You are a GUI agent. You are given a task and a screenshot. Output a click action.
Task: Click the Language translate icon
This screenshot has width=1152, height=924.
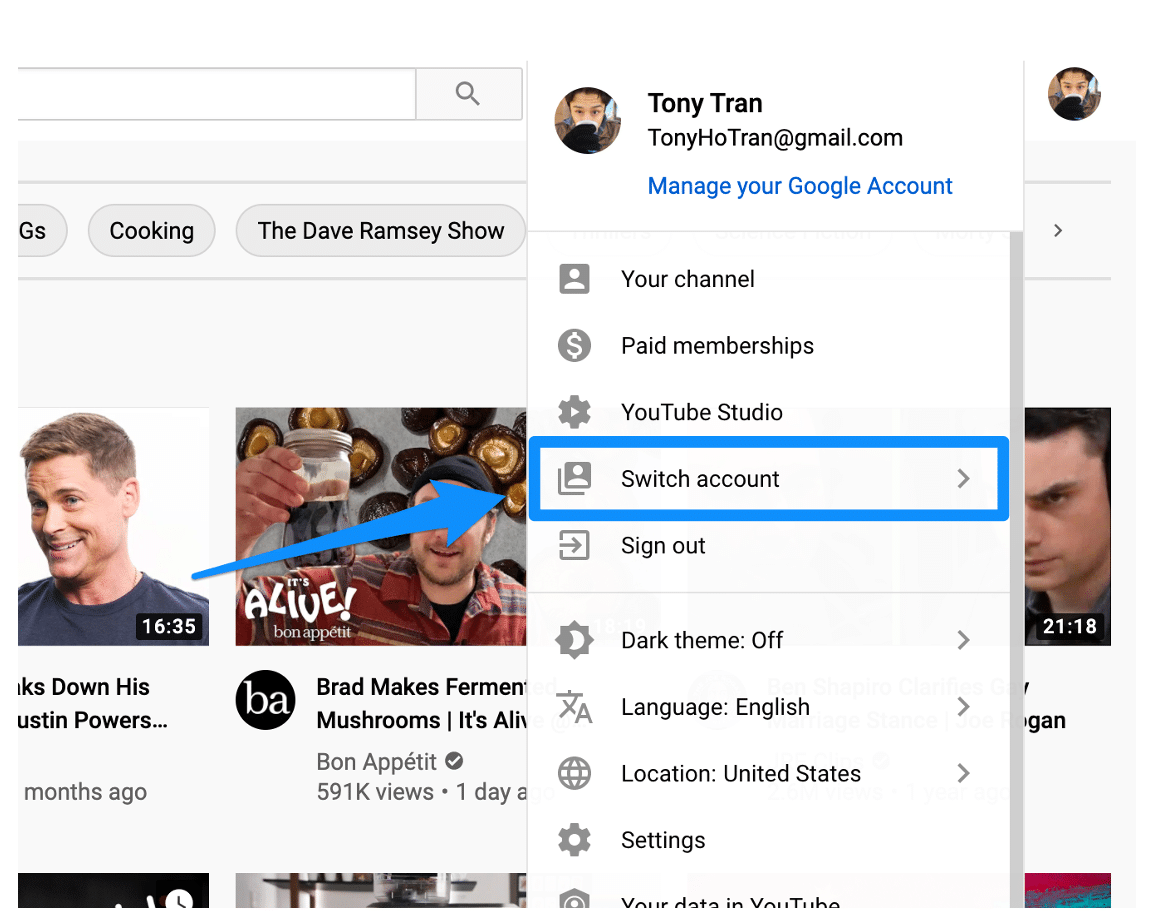[574, 707]
